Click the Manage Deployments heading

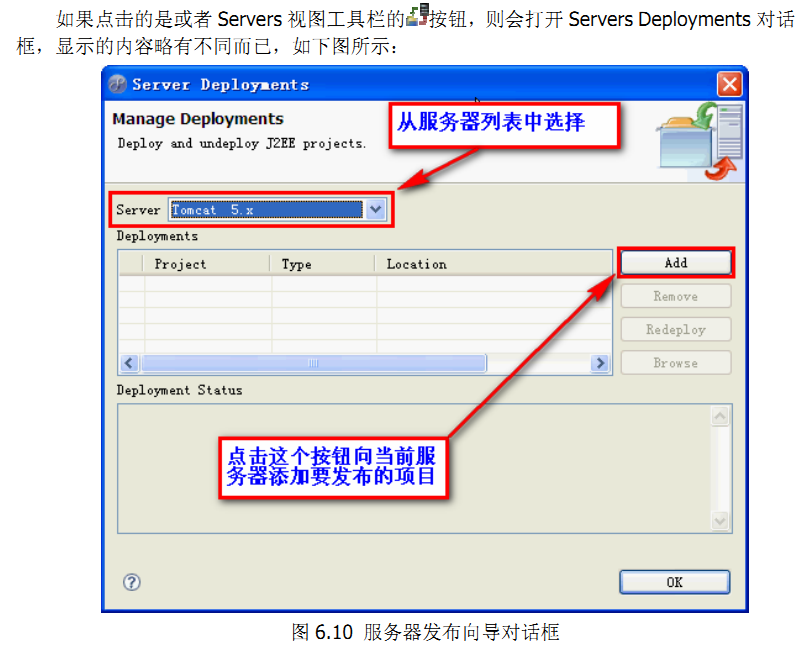pyautogui.click(x=198, y=119)
